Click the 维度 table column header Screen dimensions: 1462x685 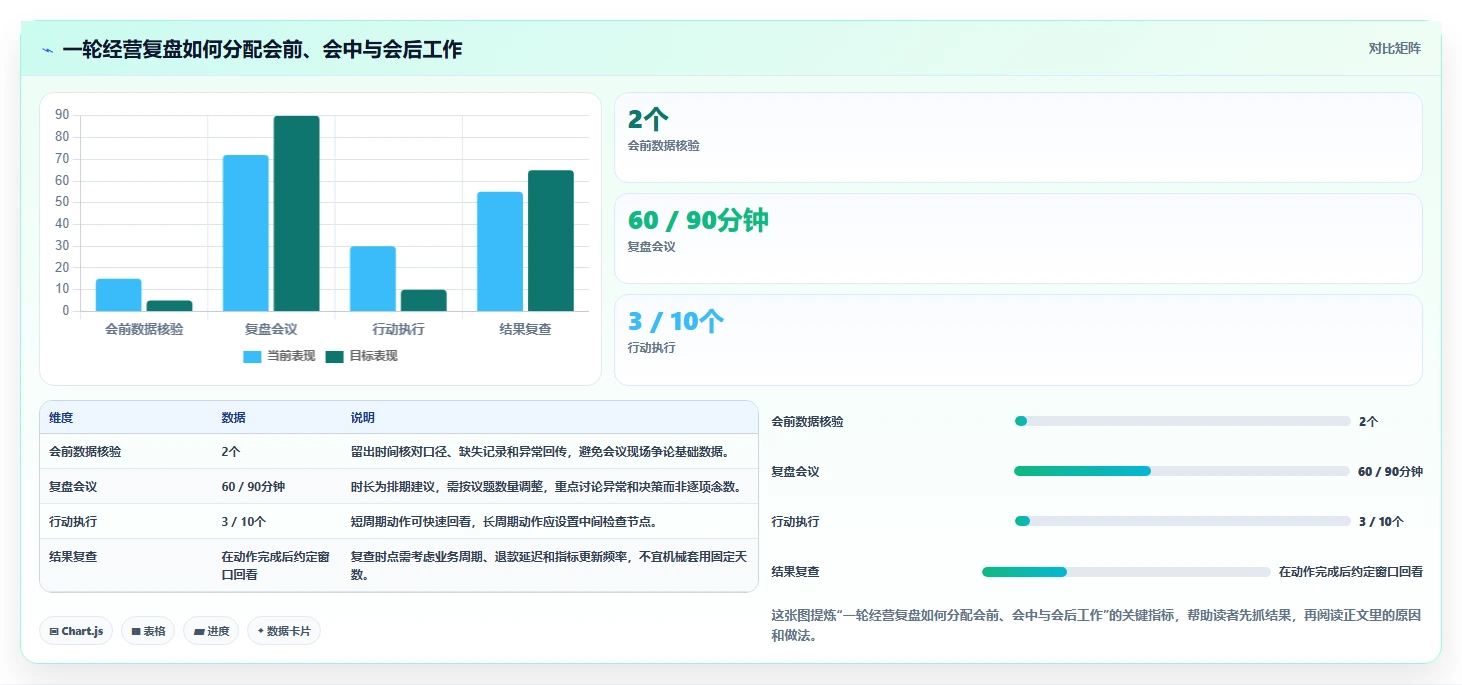point(61,418)
